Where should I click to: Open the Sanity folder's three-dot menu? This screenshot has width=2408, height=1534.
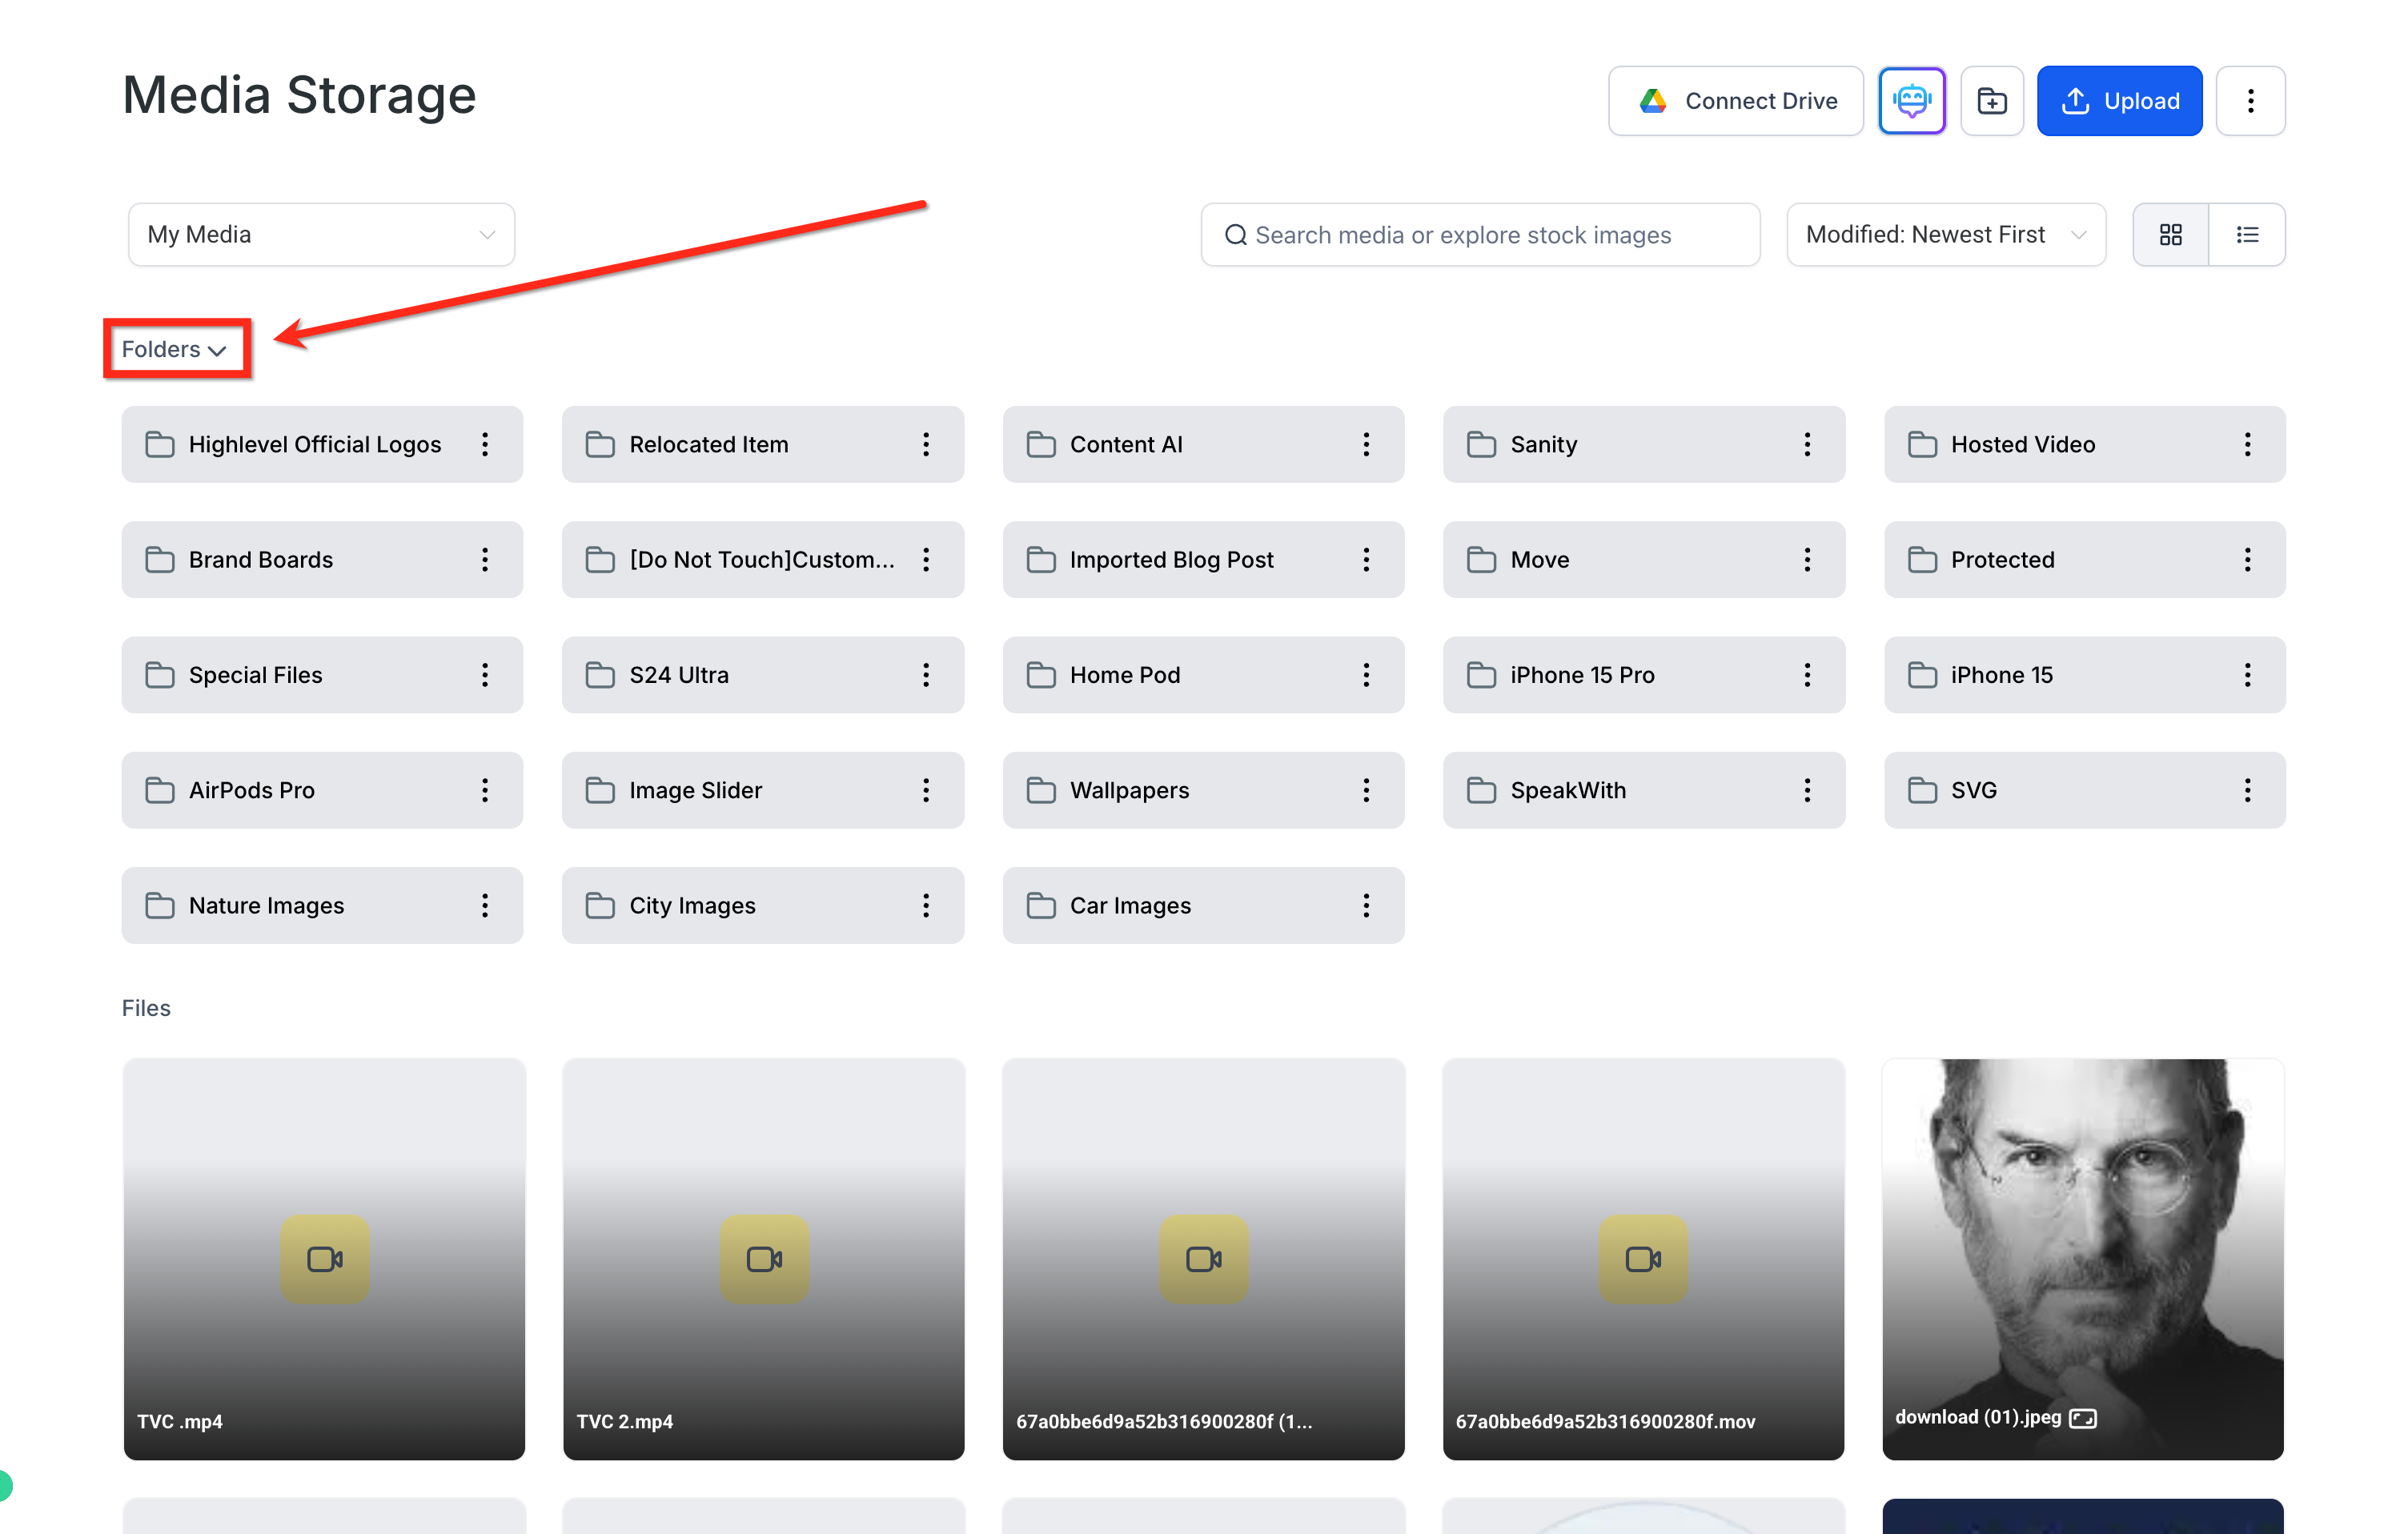click(1806, 444)
